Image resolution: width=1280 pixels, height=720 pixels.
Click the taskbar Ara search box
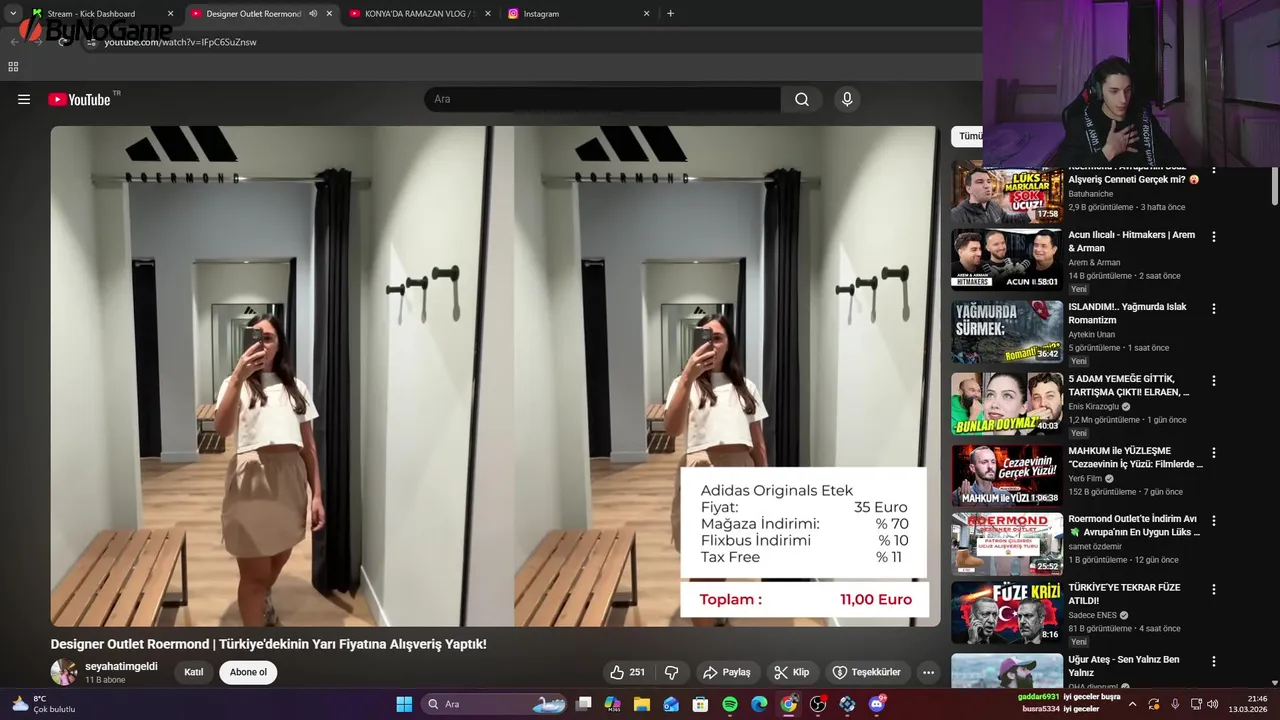(495, 704)
